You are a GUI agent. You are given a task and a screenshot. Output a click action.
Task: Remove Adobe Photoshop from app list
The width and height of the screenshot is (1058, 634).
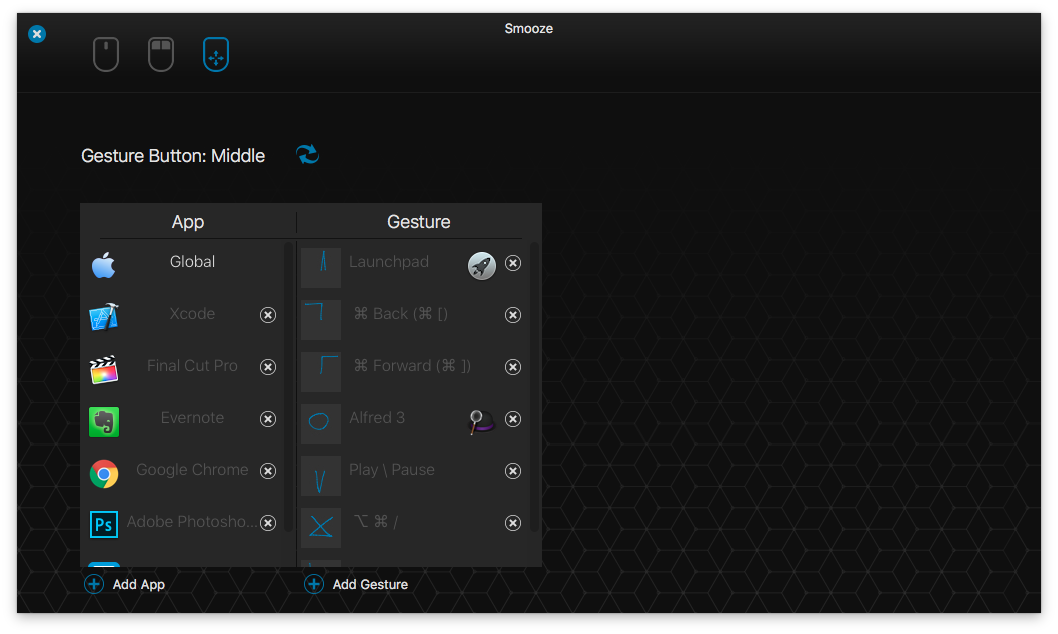point(268,523)
